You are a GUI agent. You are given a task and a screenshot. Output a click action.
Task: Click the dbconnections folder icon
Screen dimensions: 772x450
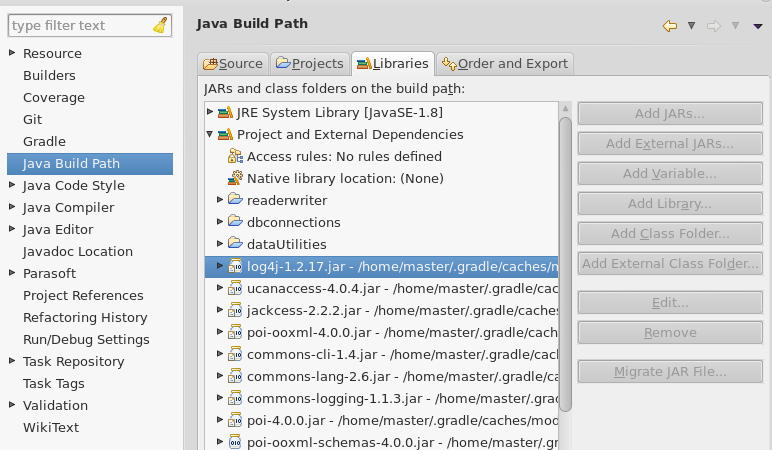(x=235, y=221)
